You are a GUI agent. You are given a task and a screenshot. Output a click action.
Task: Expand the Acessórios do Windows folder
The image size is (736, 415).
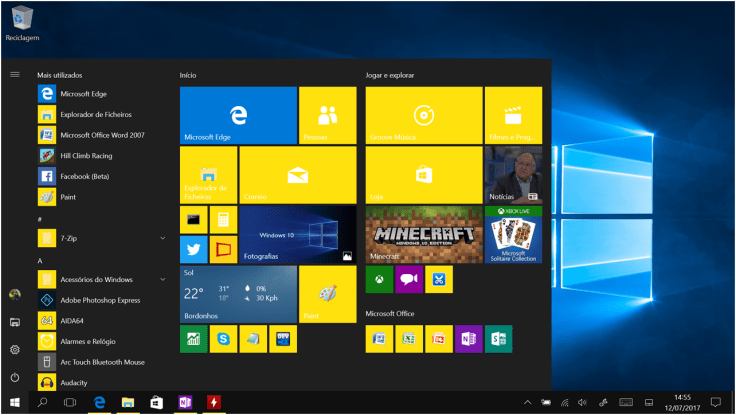point(162,279)
